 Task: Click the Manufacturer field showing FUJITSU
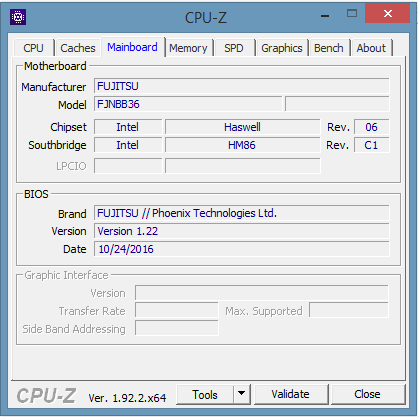(242, 86)
